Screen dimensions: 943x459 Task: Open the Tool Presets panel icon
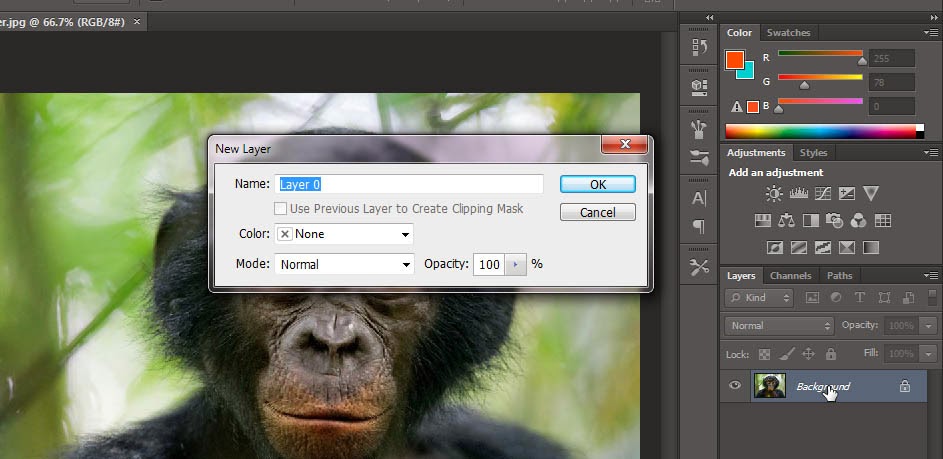pos(699,267)
